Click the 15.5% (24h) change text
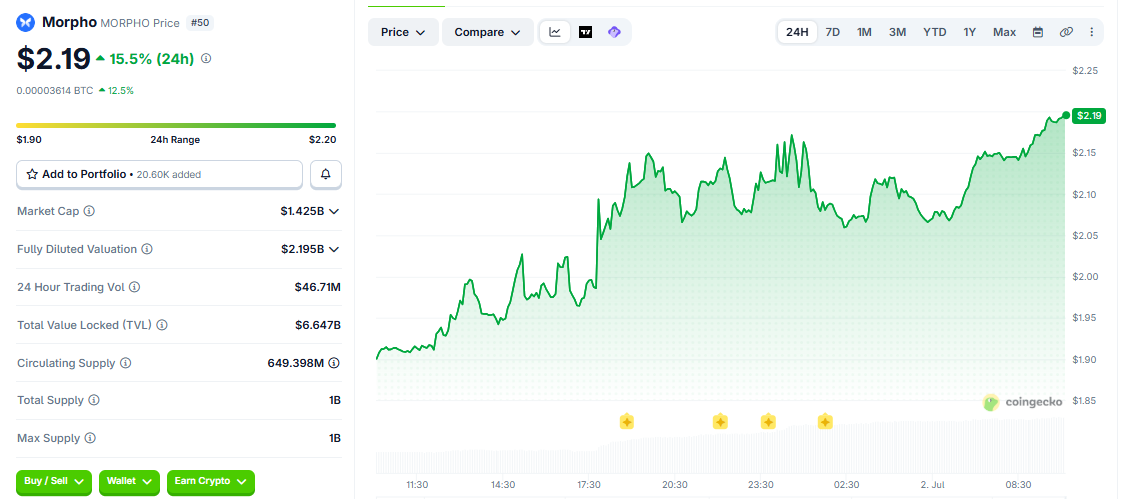1125x499 pixels. pos(151,60)
